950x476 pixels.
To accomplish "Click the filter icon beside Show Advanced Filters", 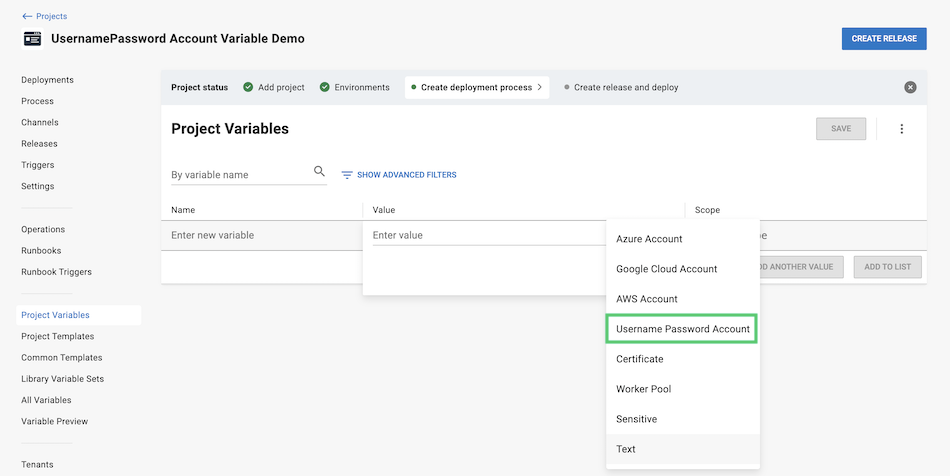I will (x=347, y=175).
